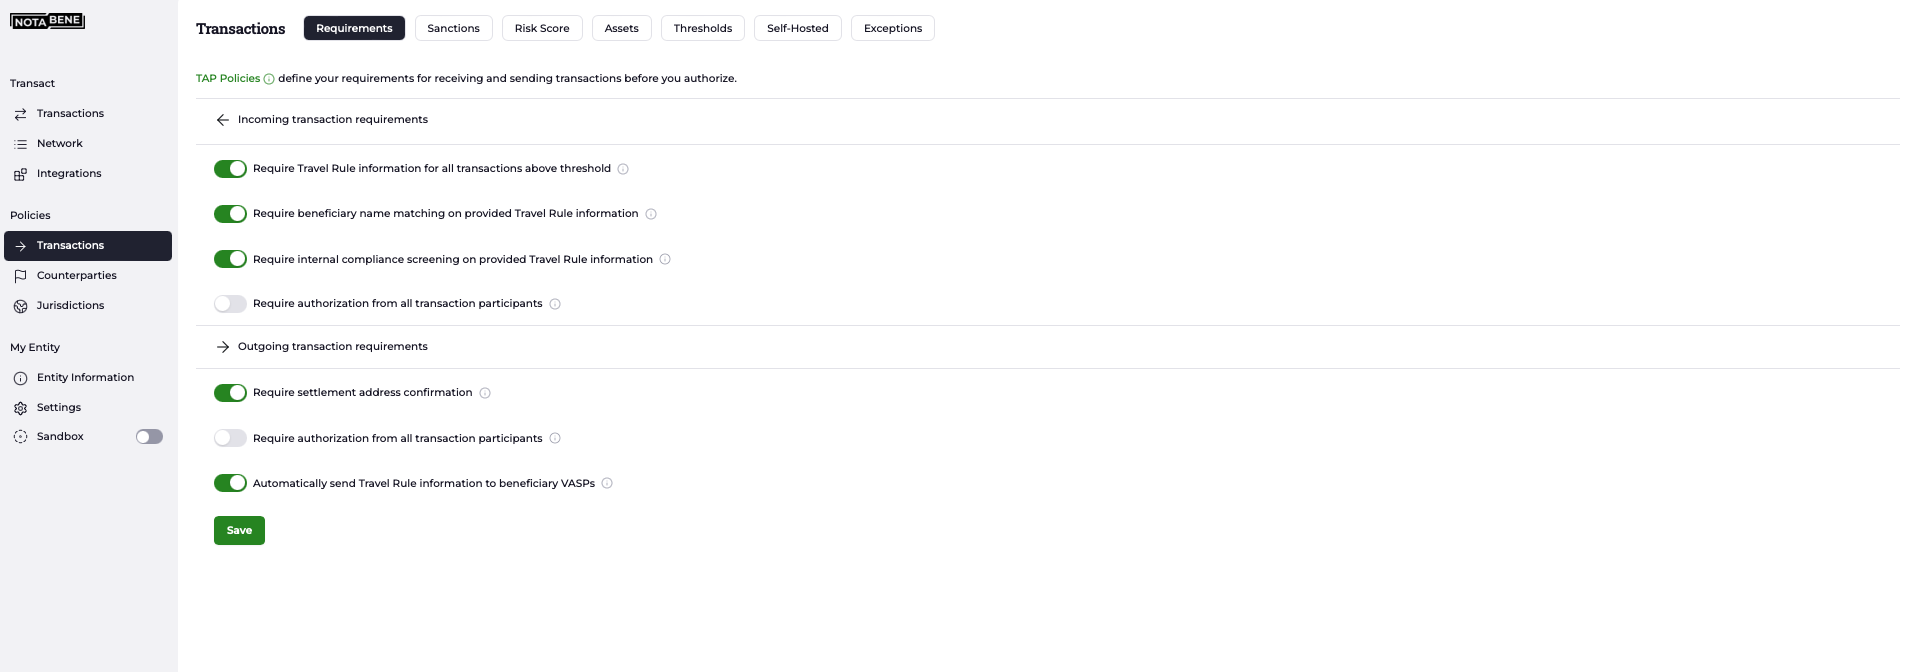Turn on the Sandbox mode switch
The height and width of the screenshot is (672, 1914).
click(149, 437)
